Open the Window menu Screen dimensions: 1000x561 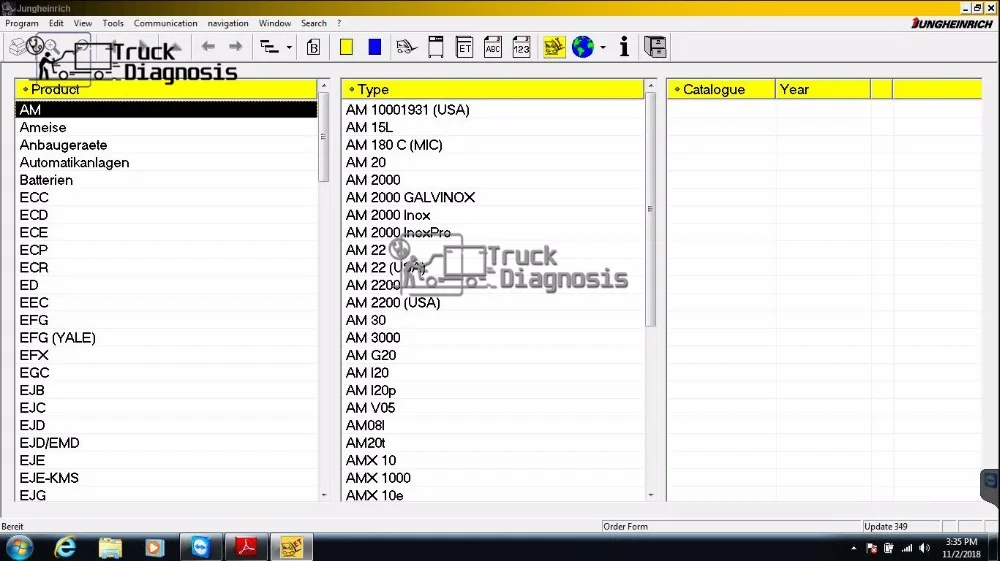tap(275, 23)
